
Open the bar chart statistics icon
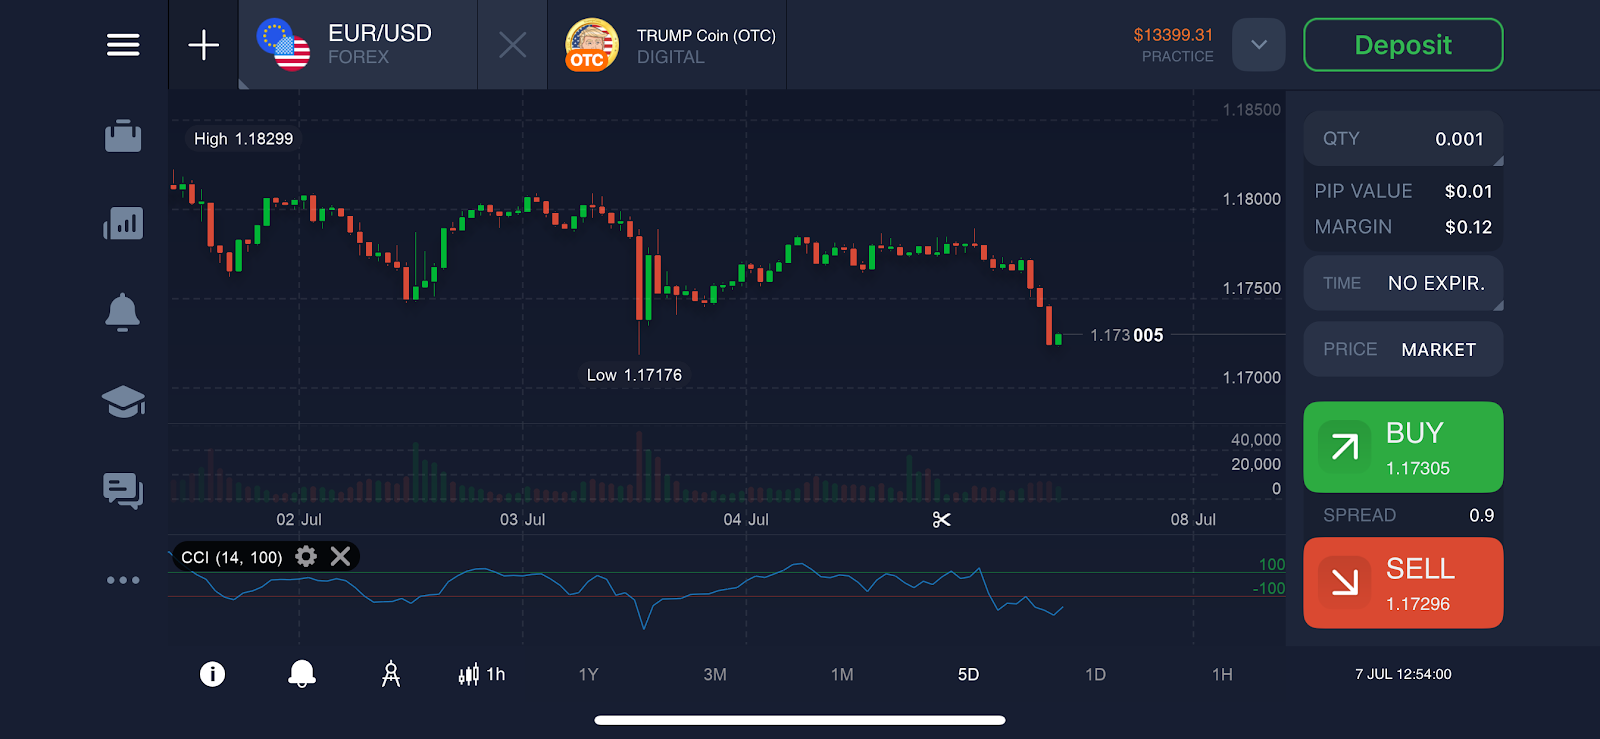click(123, 223)
